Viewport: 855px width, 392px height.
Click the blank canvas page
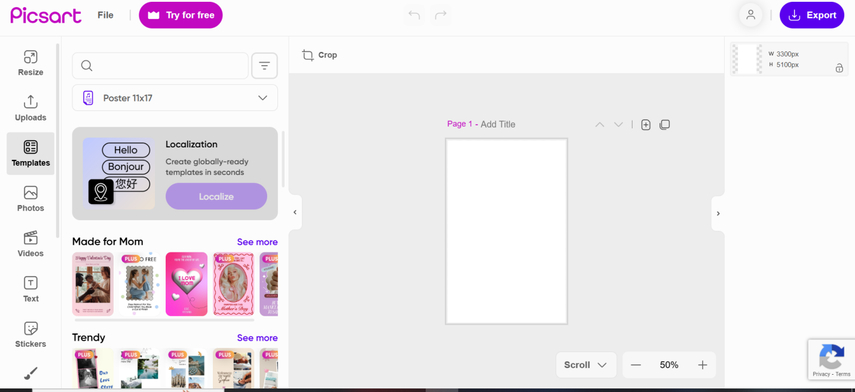(507, 231)
